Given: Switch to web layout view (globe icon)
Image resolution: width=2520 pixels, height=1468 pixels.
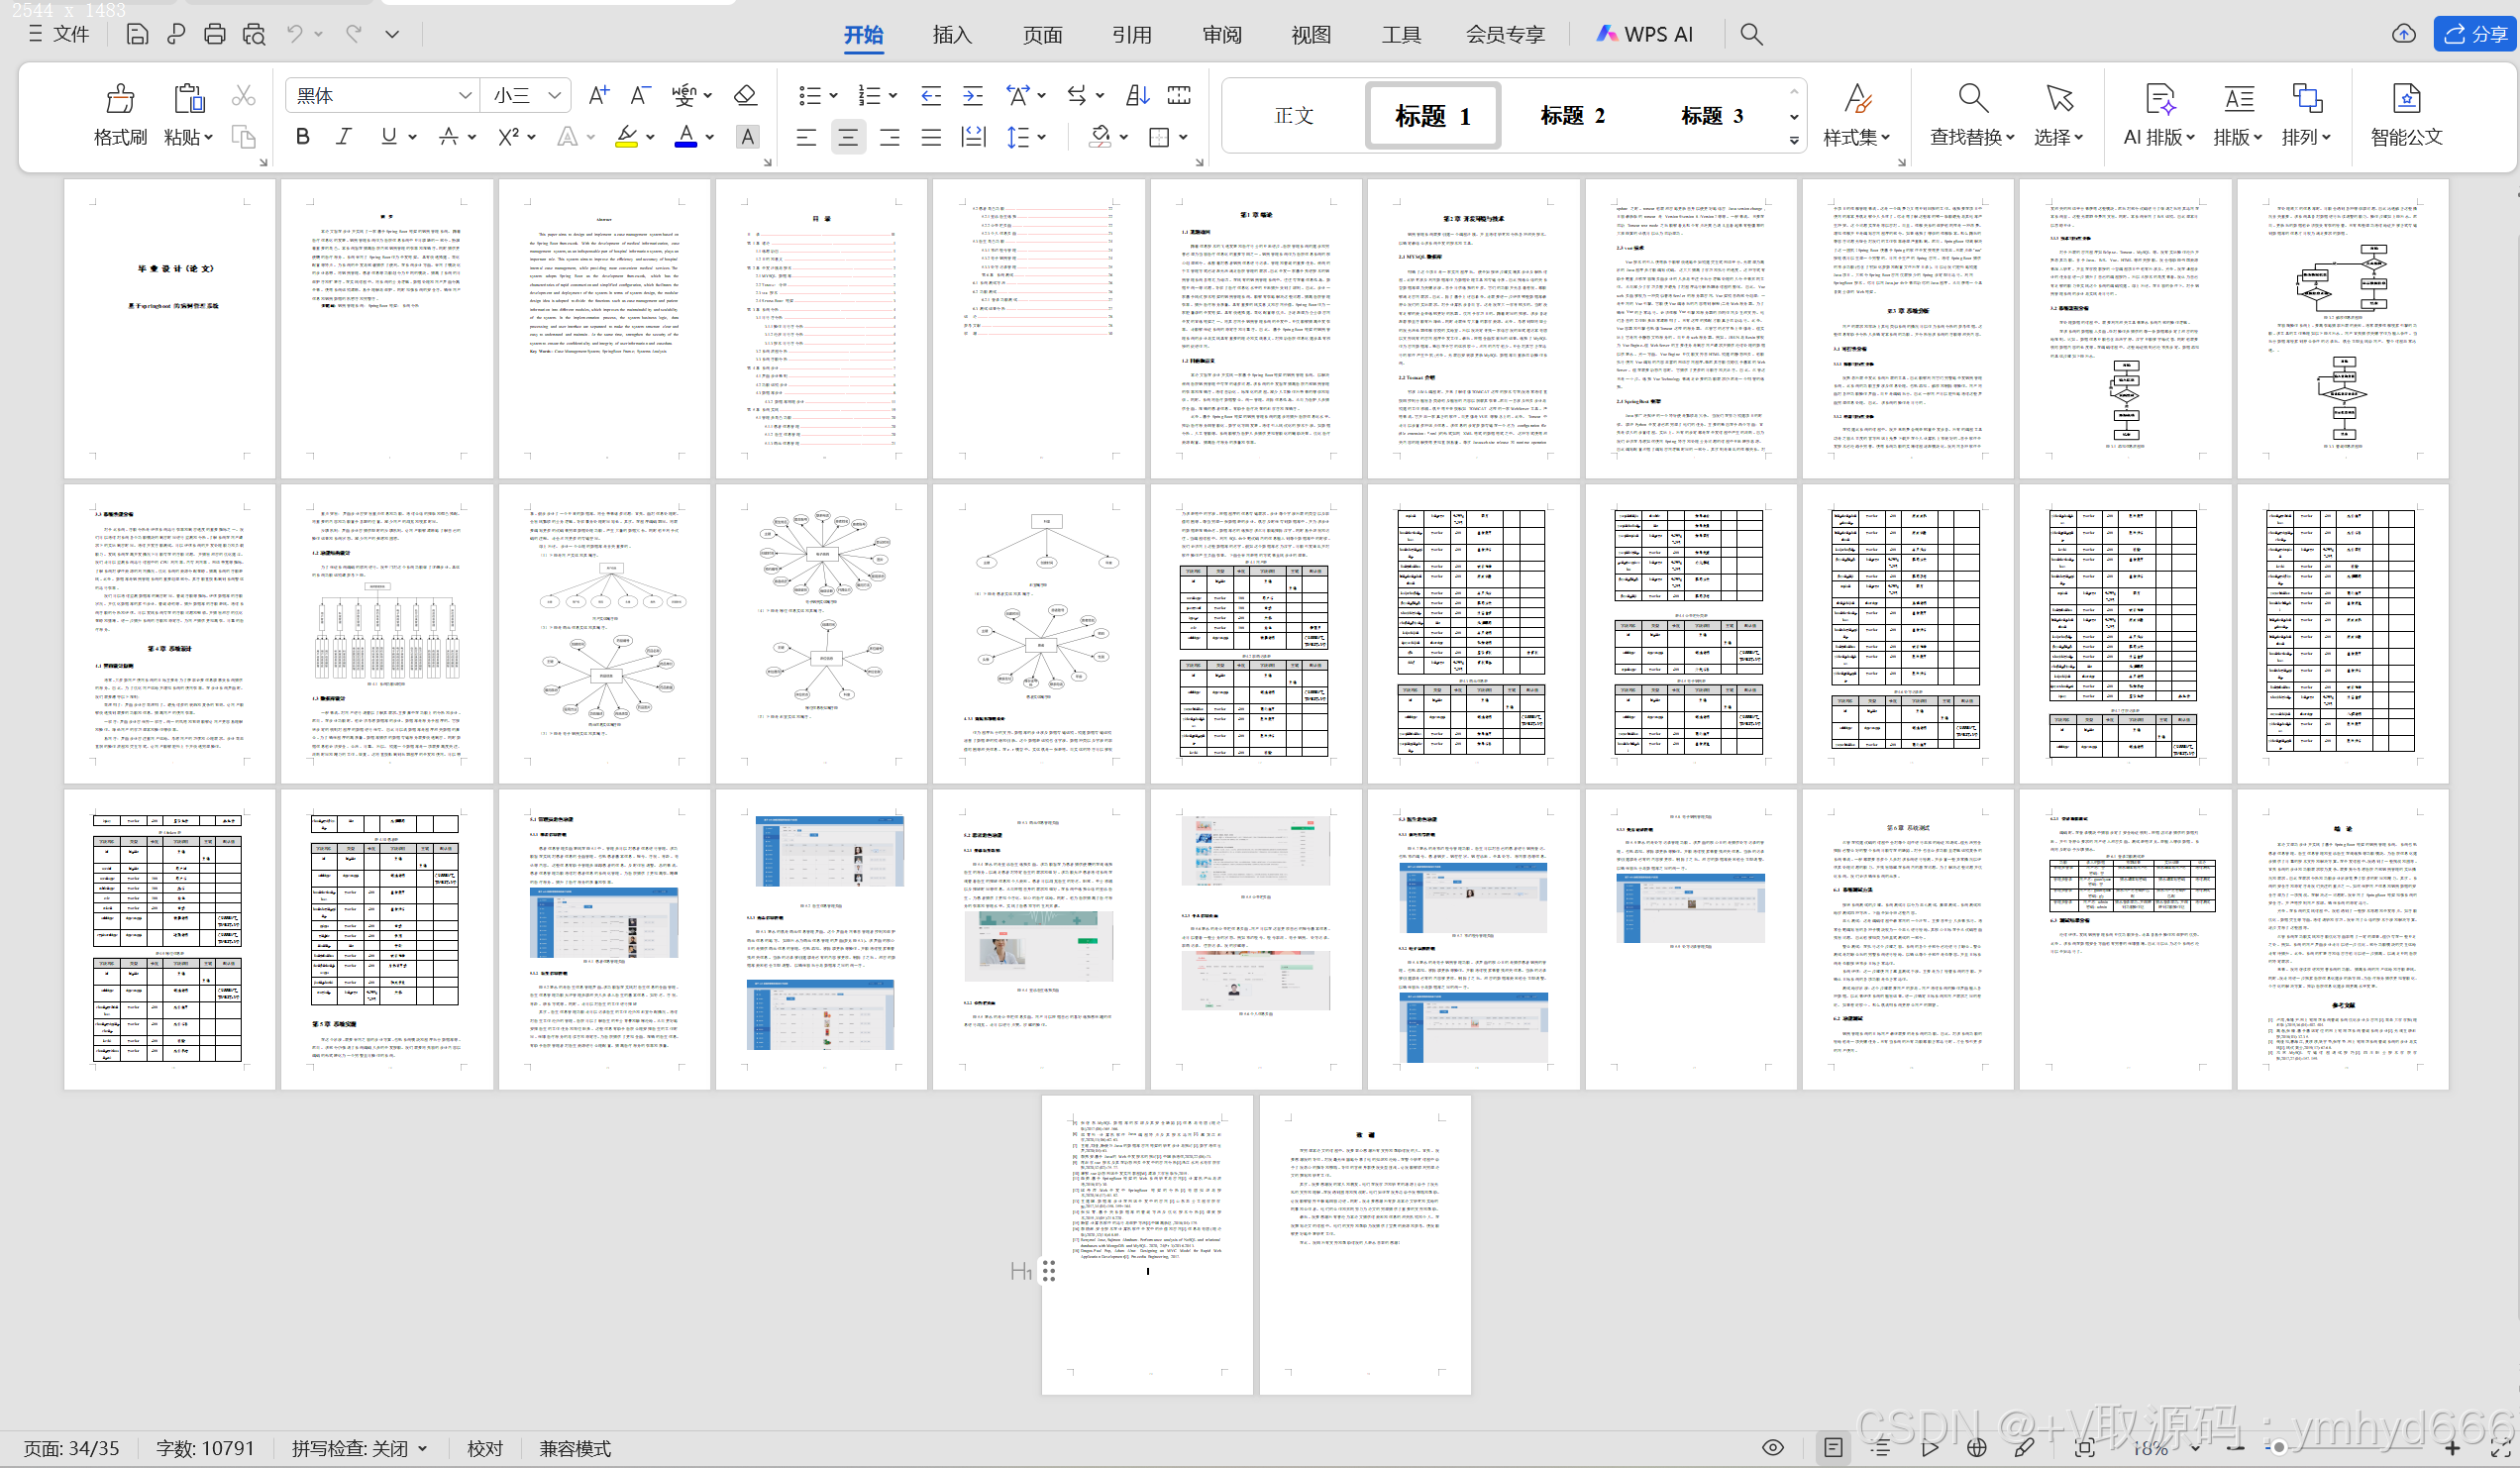Looking at the screenshot, I should 1976,1447.
